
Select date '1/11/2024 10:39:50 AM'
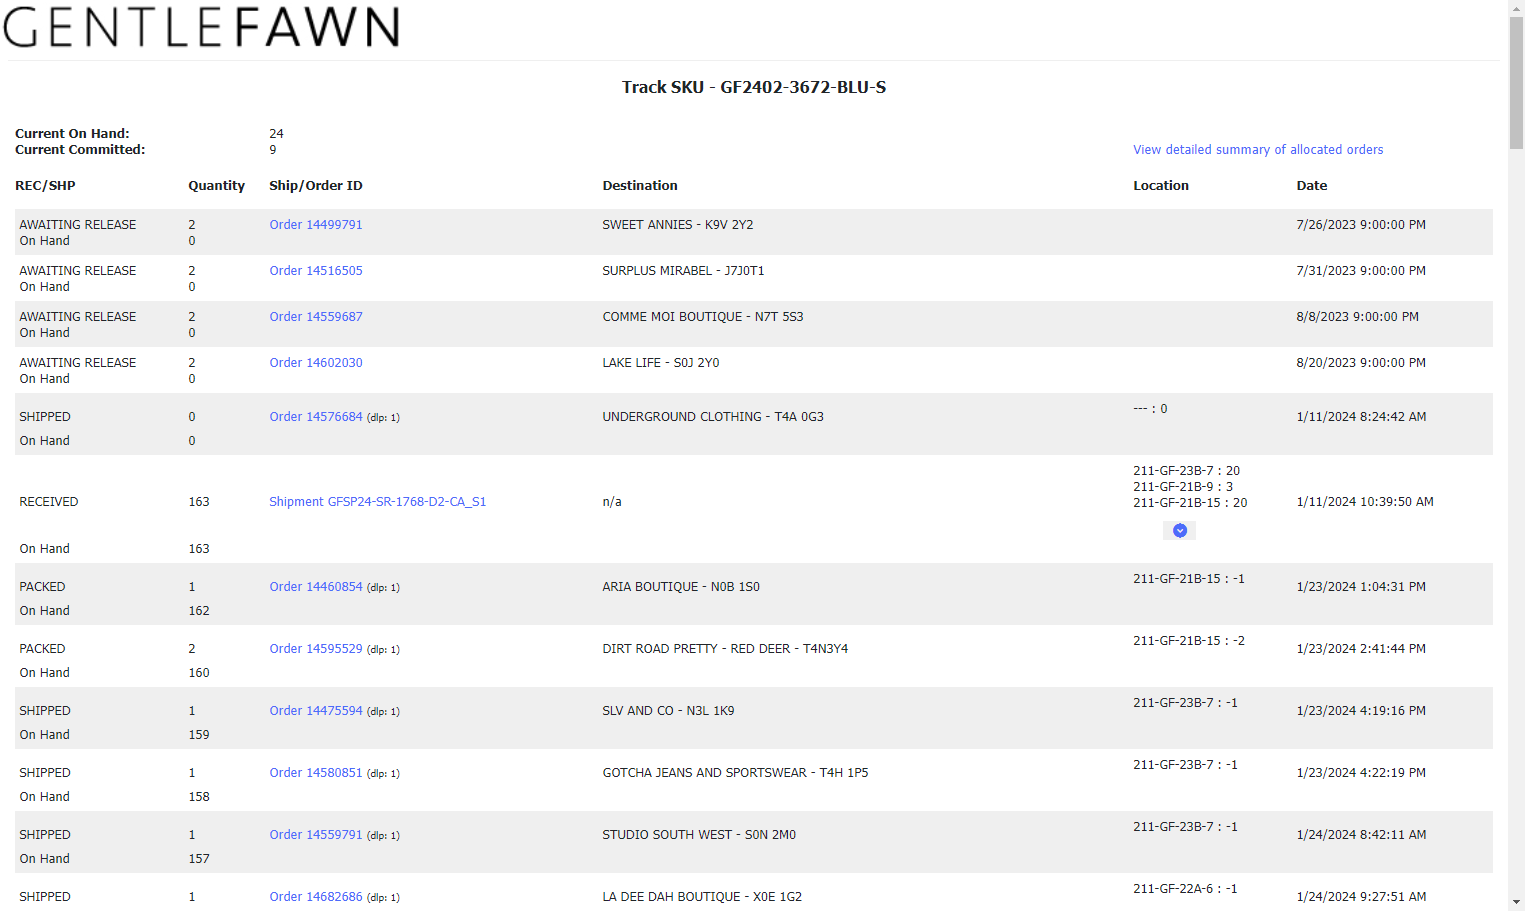(1365, 502)
